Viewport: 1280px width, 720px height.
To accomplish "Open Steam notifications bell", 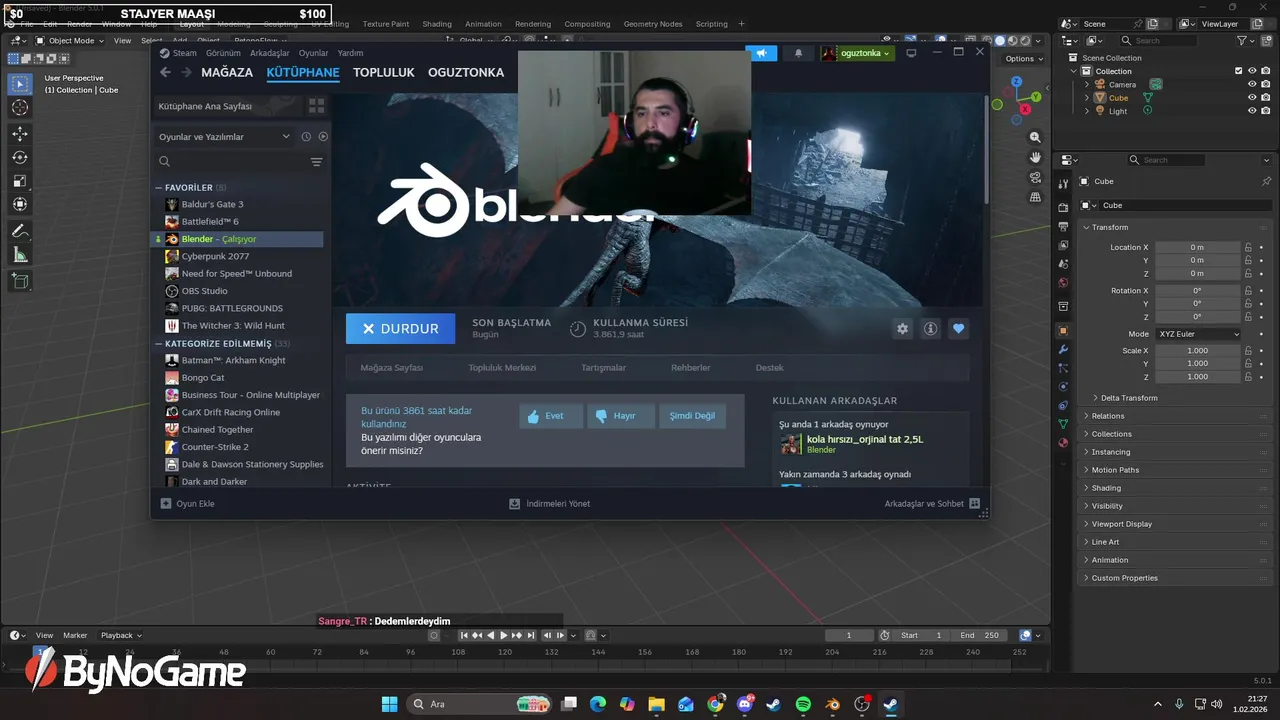I will tap(798, 53).
